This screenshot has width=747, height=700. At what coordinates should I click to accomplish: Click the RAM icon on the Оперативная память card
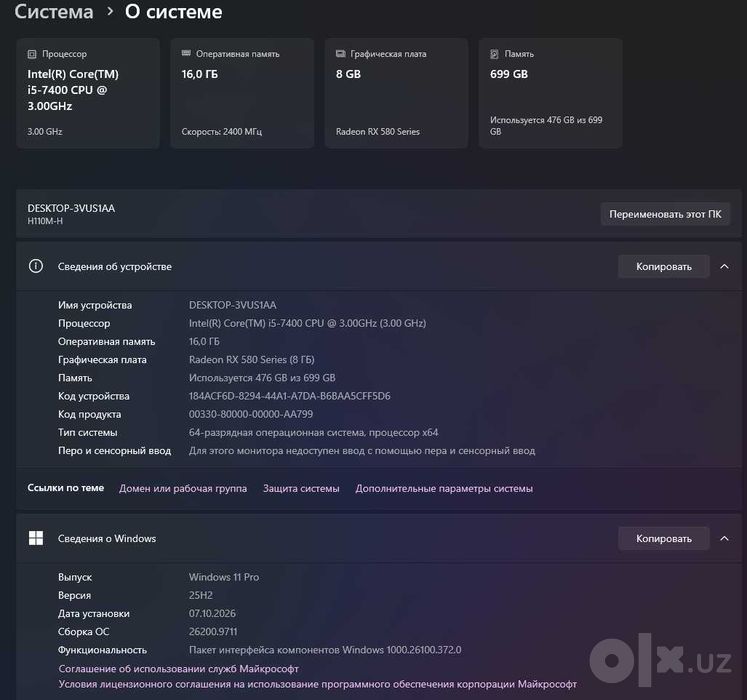pyautogui.click(x=186, y=53)
